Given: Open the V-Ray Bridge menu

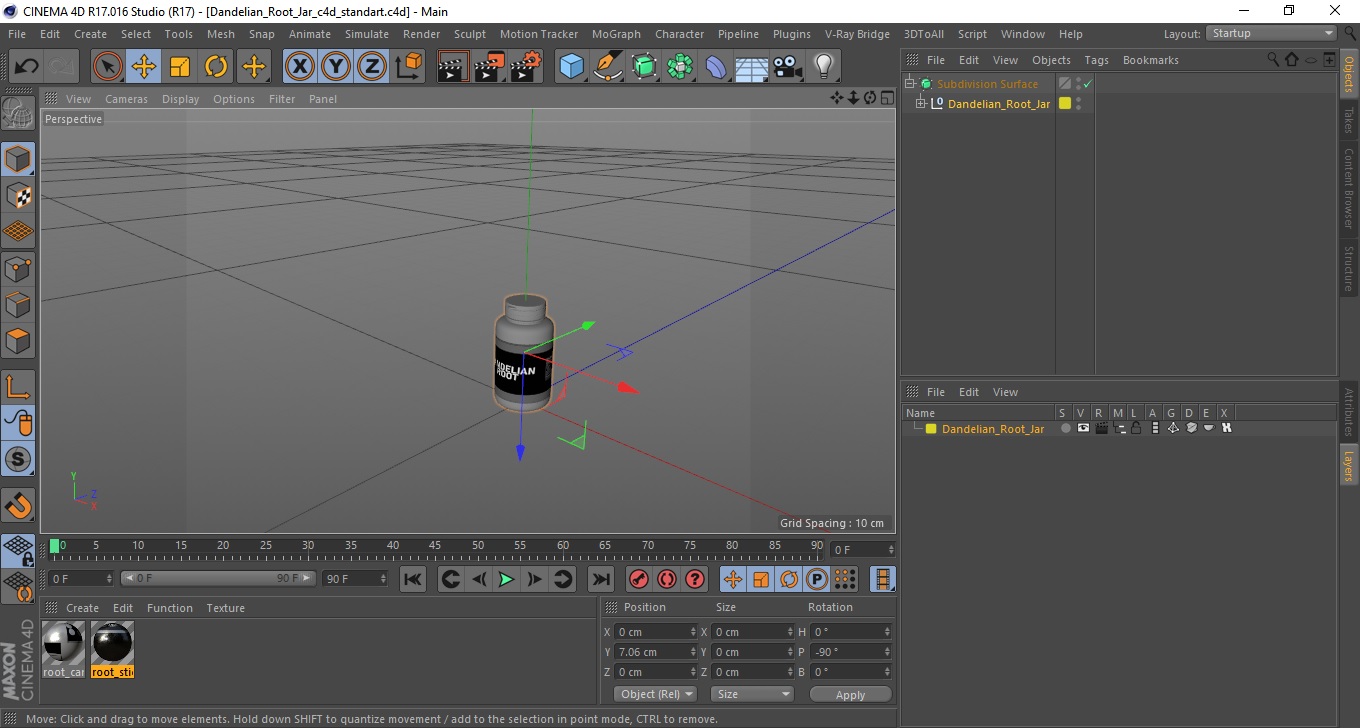Looking at the screenshot, I should pyautogui.click(x=857, y=34).
